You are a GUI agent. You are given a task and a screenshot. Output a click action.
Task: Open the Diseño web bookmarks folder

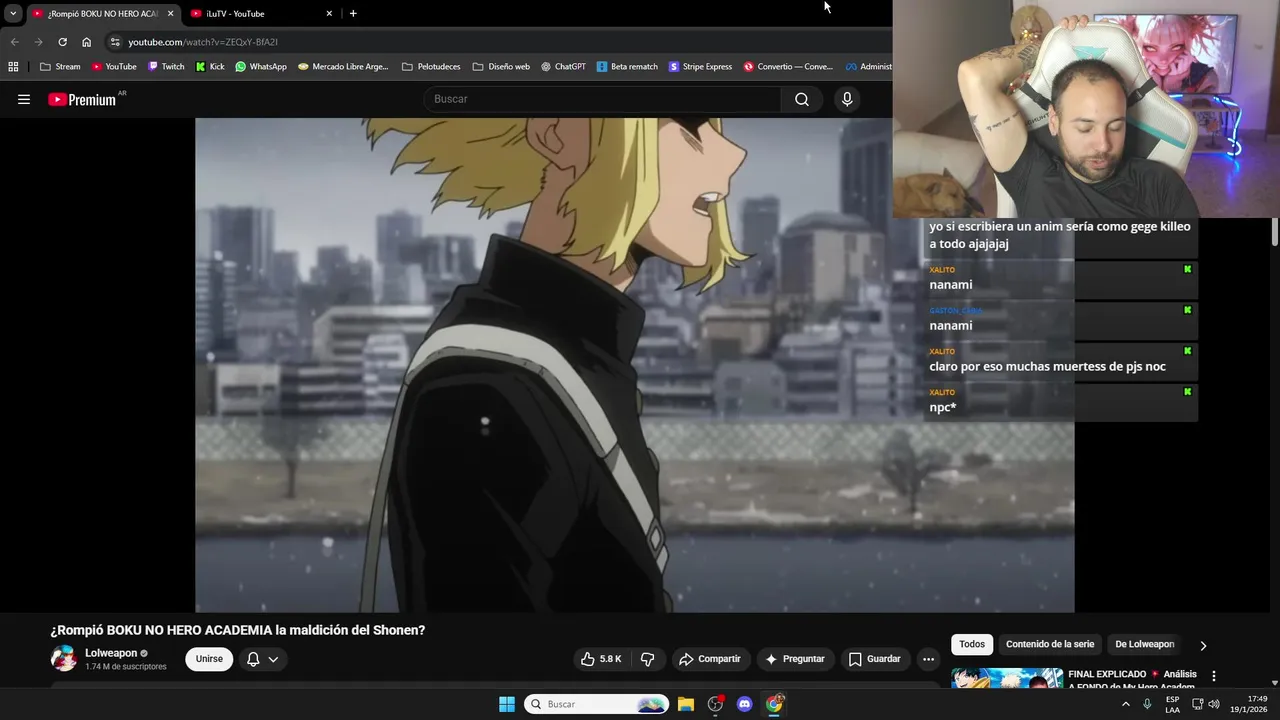(x=501, y=67)
